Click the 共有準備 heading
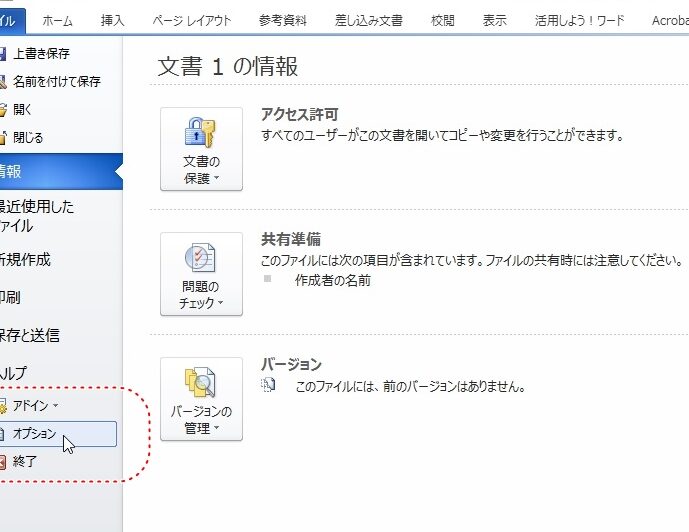The height and width of the screenshot is (532, 689). click(x=291, y=239)
